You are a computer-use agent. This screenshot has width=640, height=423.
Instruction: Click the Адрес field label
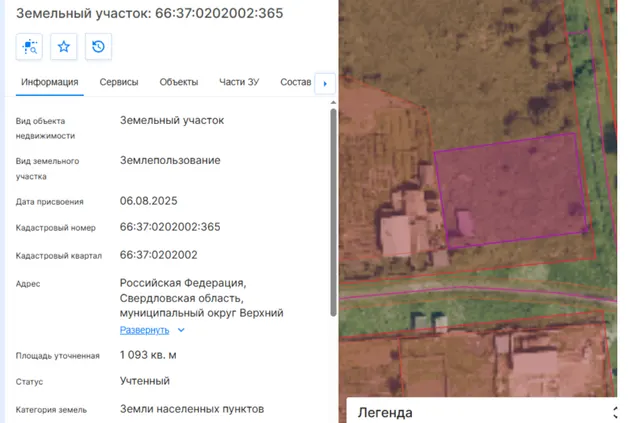[x=28, y=284]
